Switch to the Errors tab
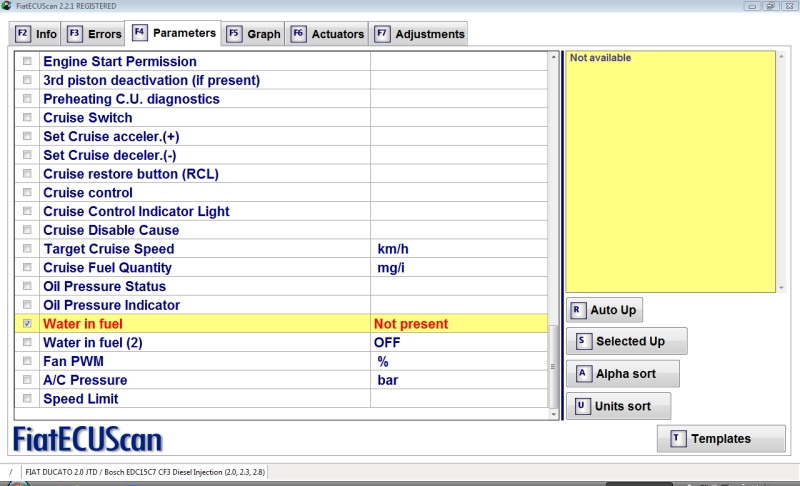The image size is (800, 486). click(x=93, y=34)
